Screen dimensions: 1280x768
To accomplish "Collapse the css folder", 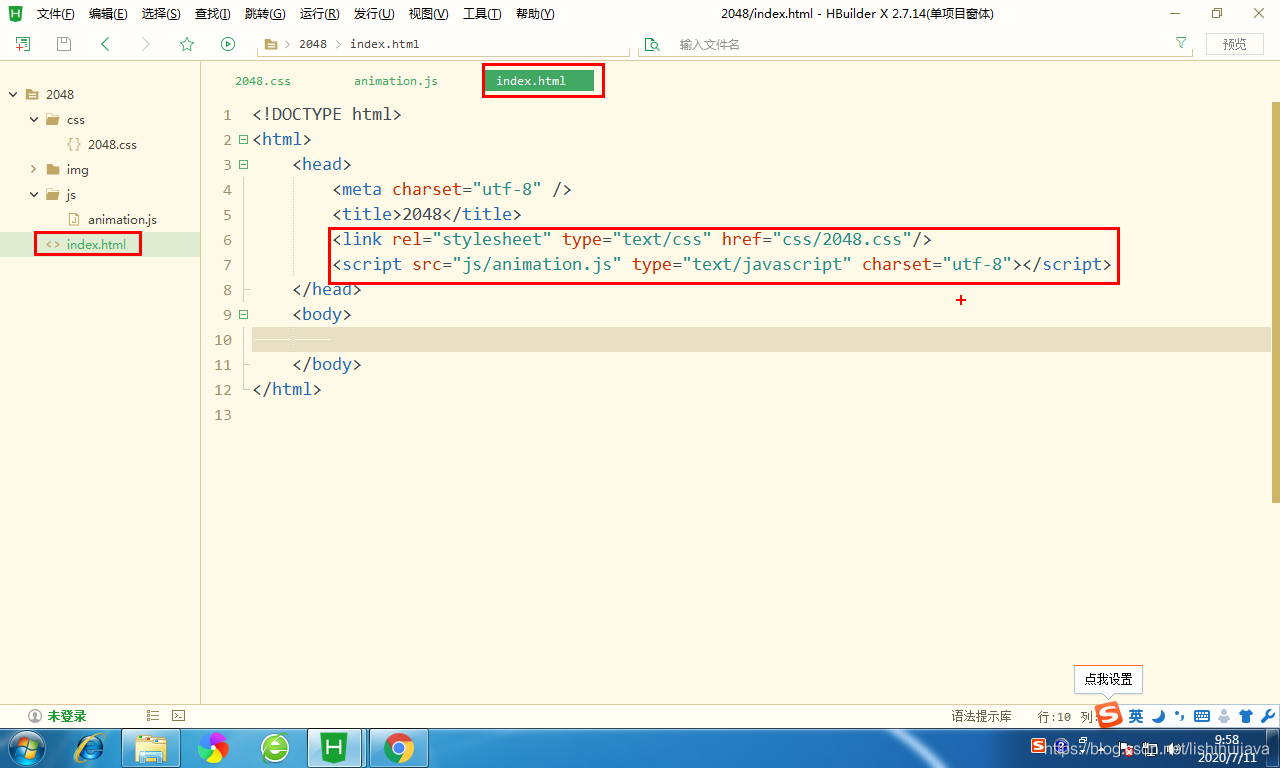I will (33, 120).
